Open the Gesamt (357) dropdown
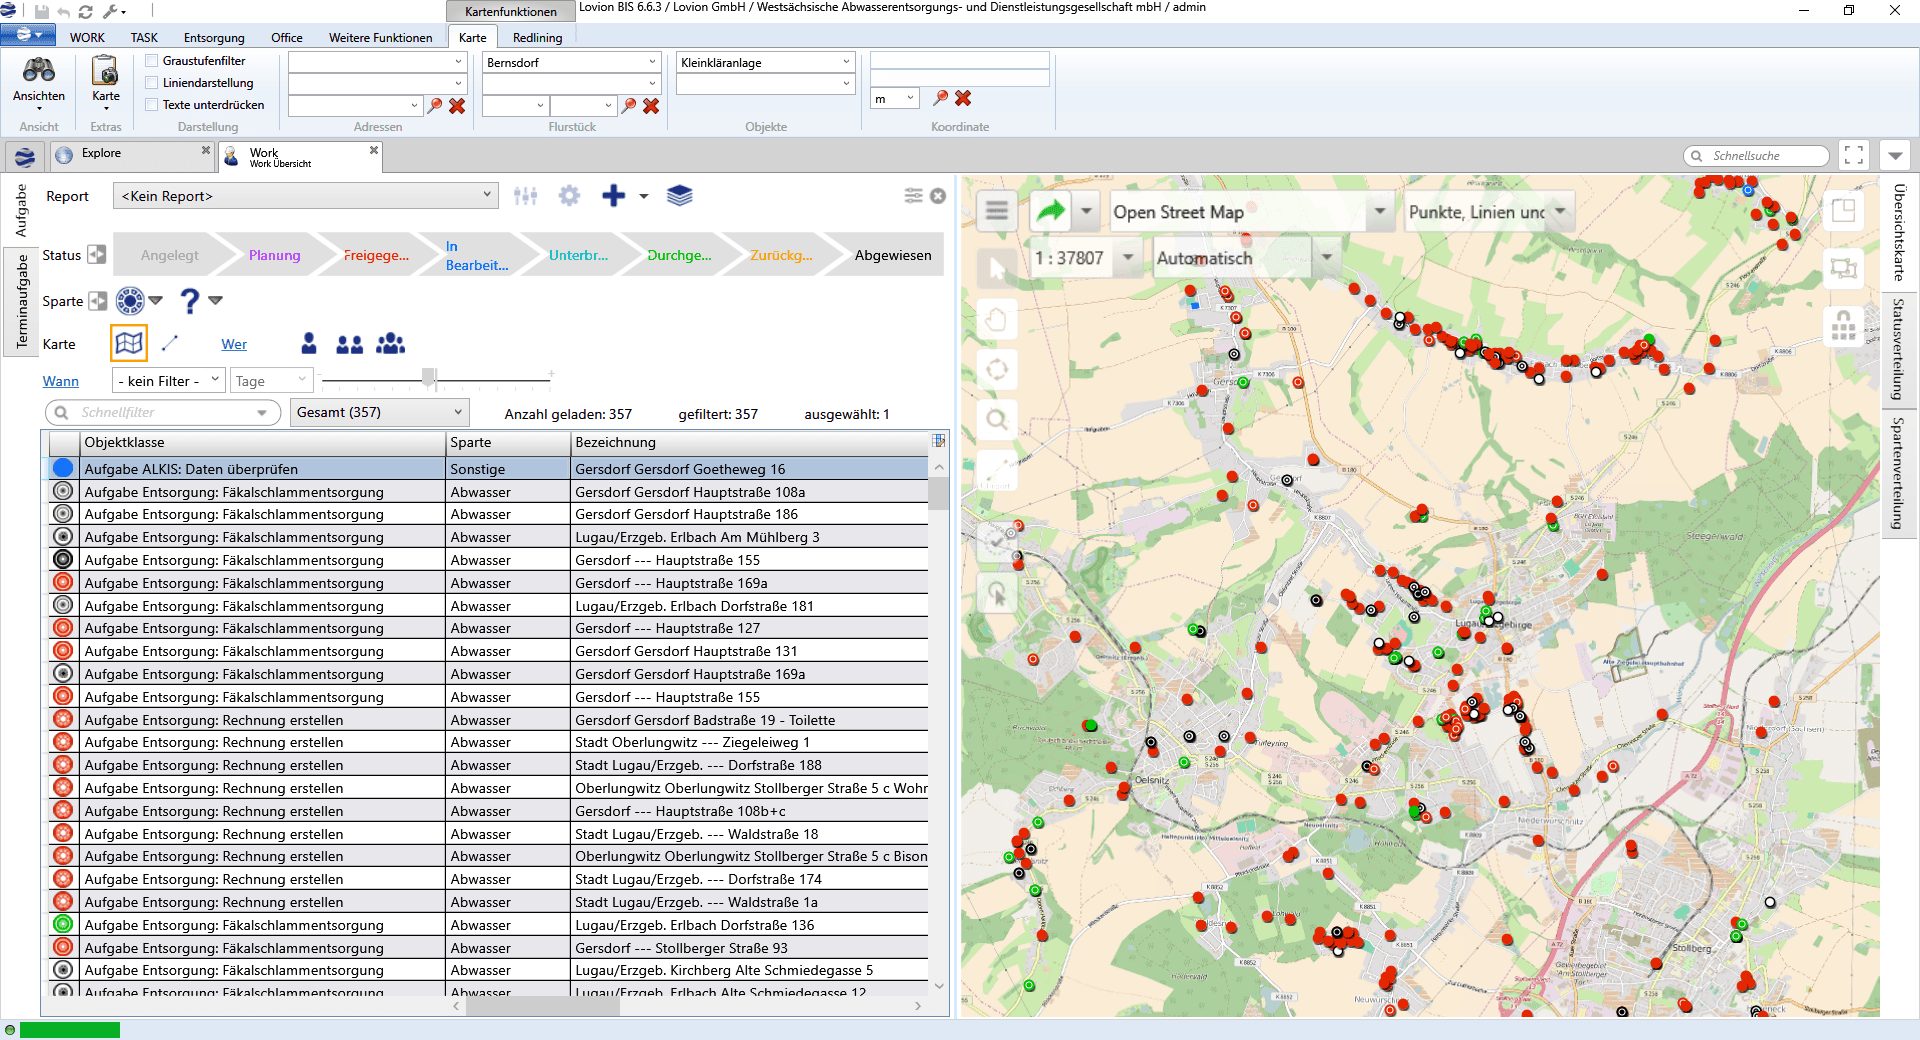Image resolution: width=1920 pixels, height=1040 pixels. (x=379, y=412)
